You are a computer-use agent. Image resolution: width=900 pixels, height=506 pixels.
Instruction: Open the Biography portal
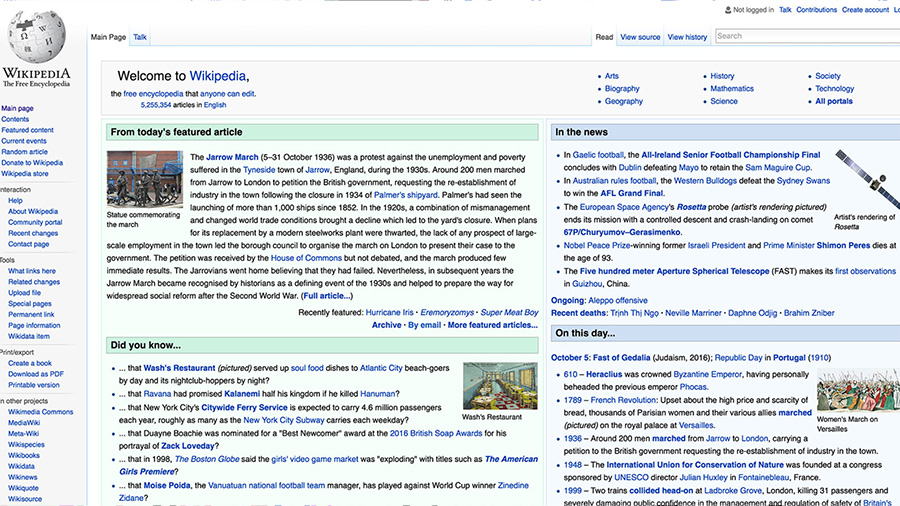(x=622, y=88)
